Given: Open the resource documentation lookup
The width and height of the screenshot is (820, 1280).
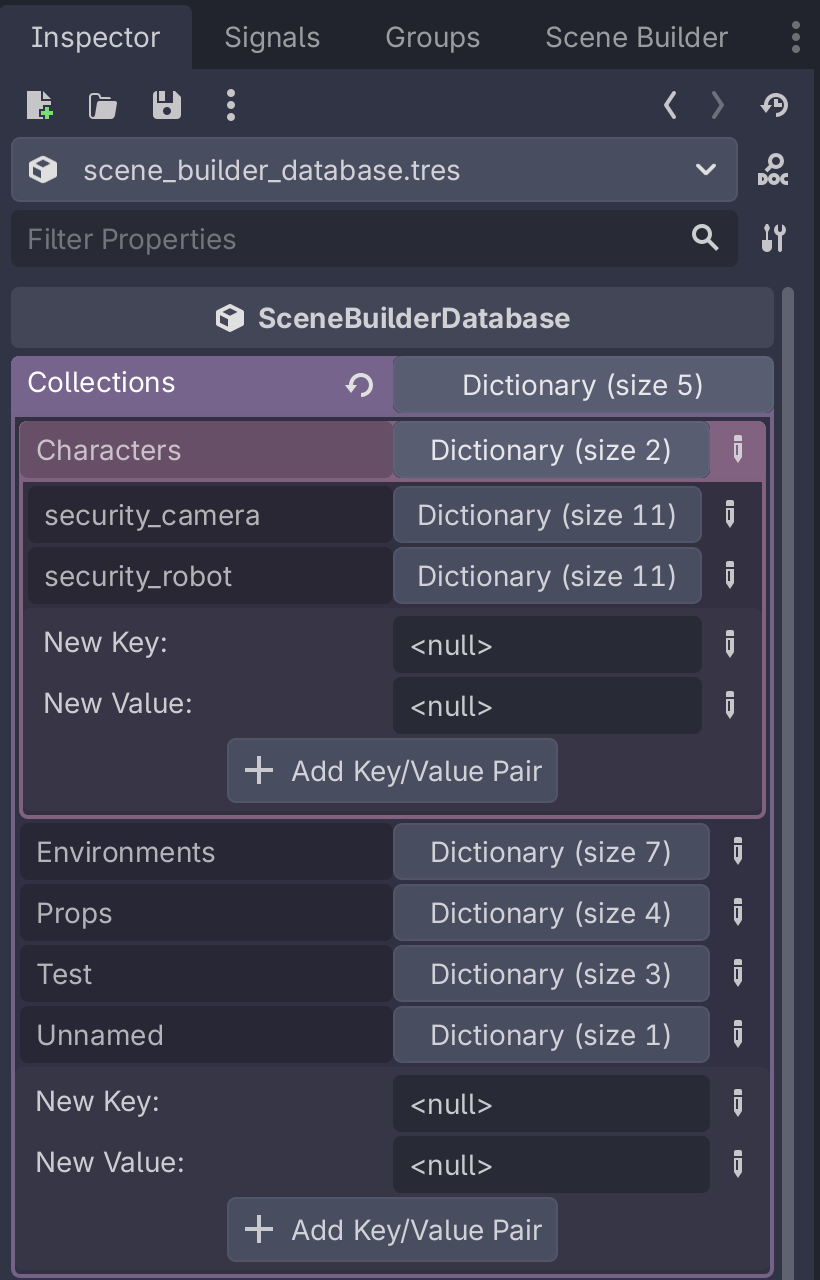Looking at the screenshot, I should click(774, 169).
